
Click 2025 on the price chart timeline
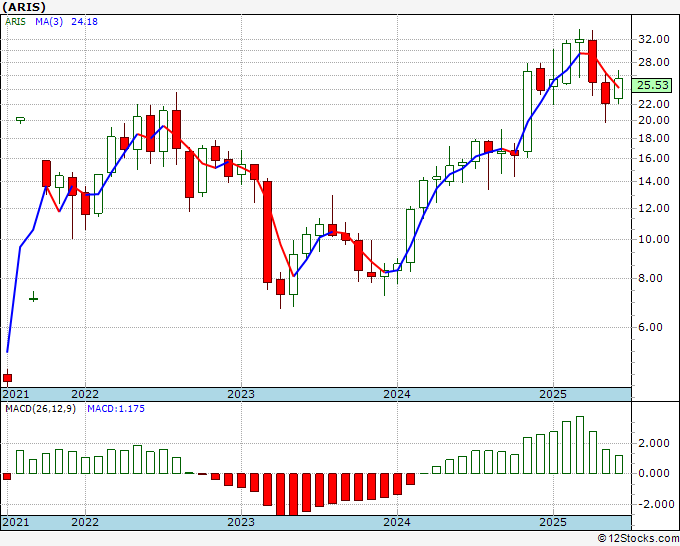coord(553,394)
